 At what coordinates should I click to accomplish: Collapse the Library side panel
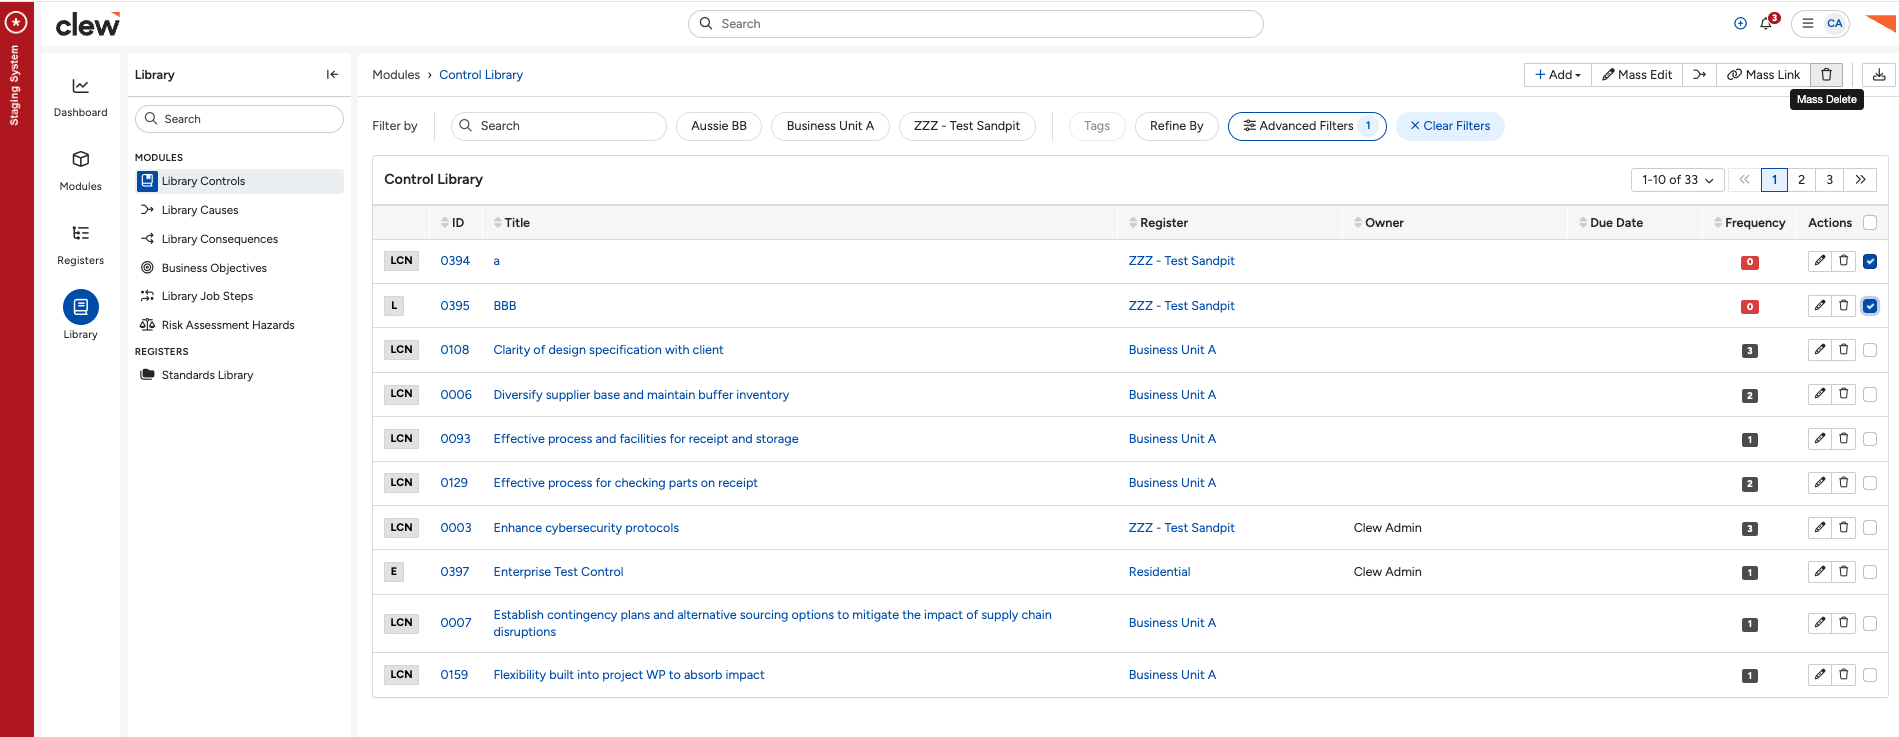pos(332,74)
